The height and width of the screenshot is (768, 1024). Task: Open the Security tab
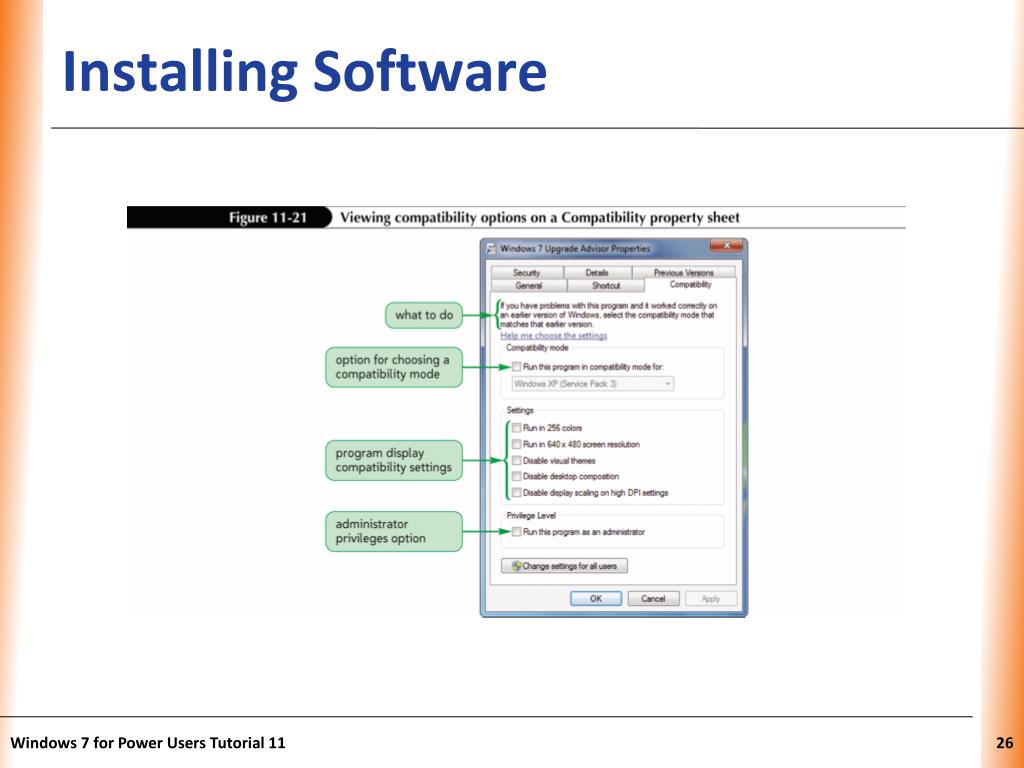tap(526, 272)
